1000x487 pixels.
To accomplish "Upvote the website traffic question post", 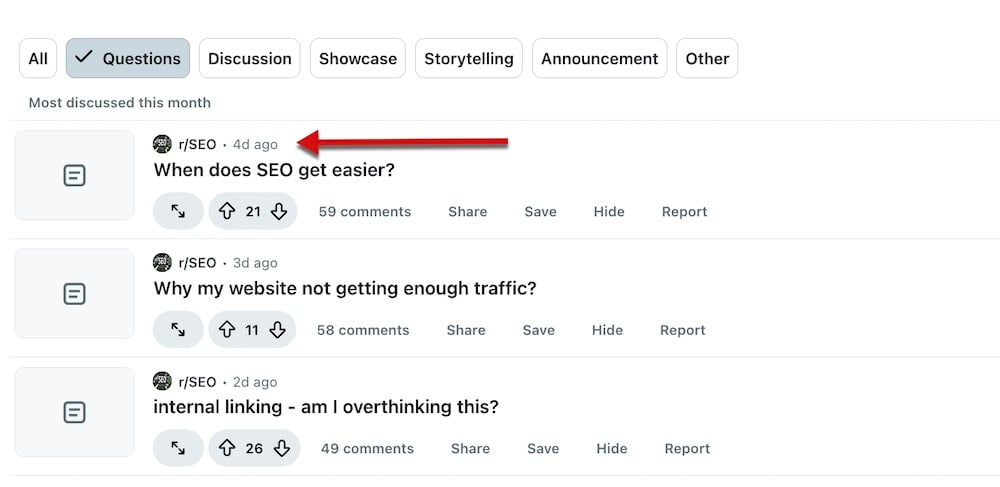I will [227, 330].
